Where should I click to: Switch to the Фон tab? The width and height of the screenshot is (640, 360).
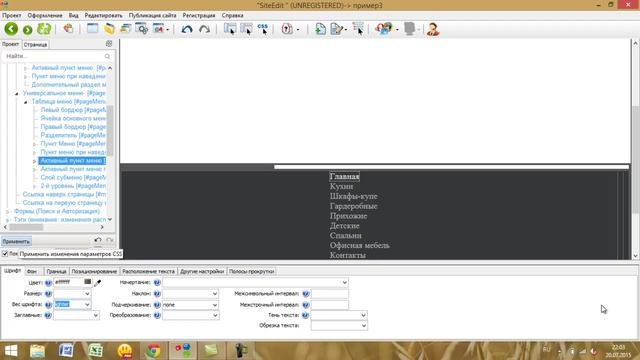[32, 271]
